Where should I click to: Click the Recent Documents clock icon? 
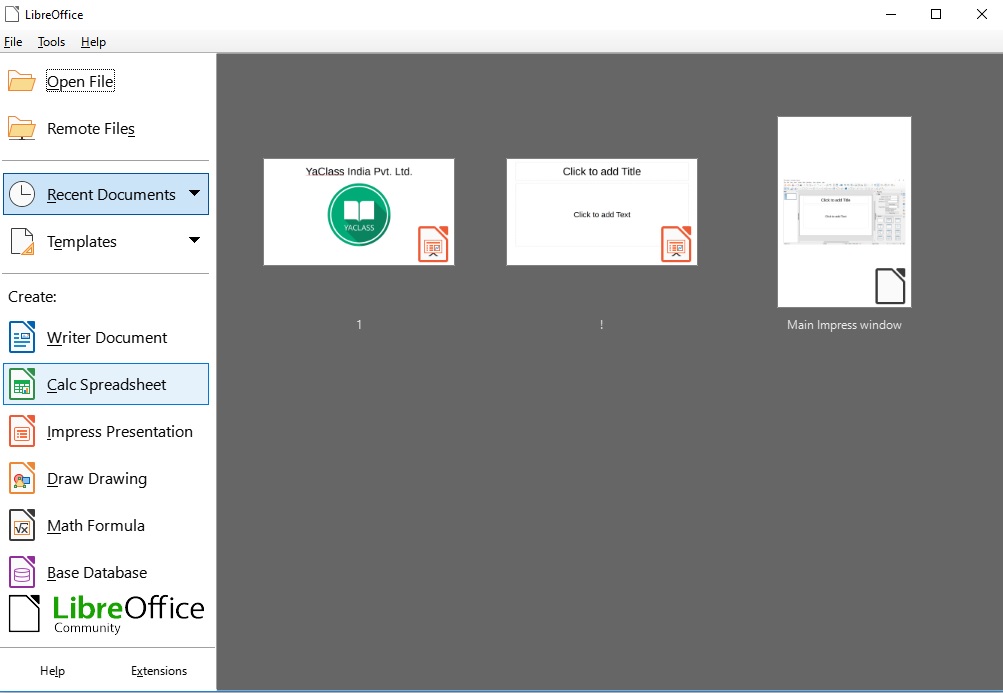(x=21, y=193)
